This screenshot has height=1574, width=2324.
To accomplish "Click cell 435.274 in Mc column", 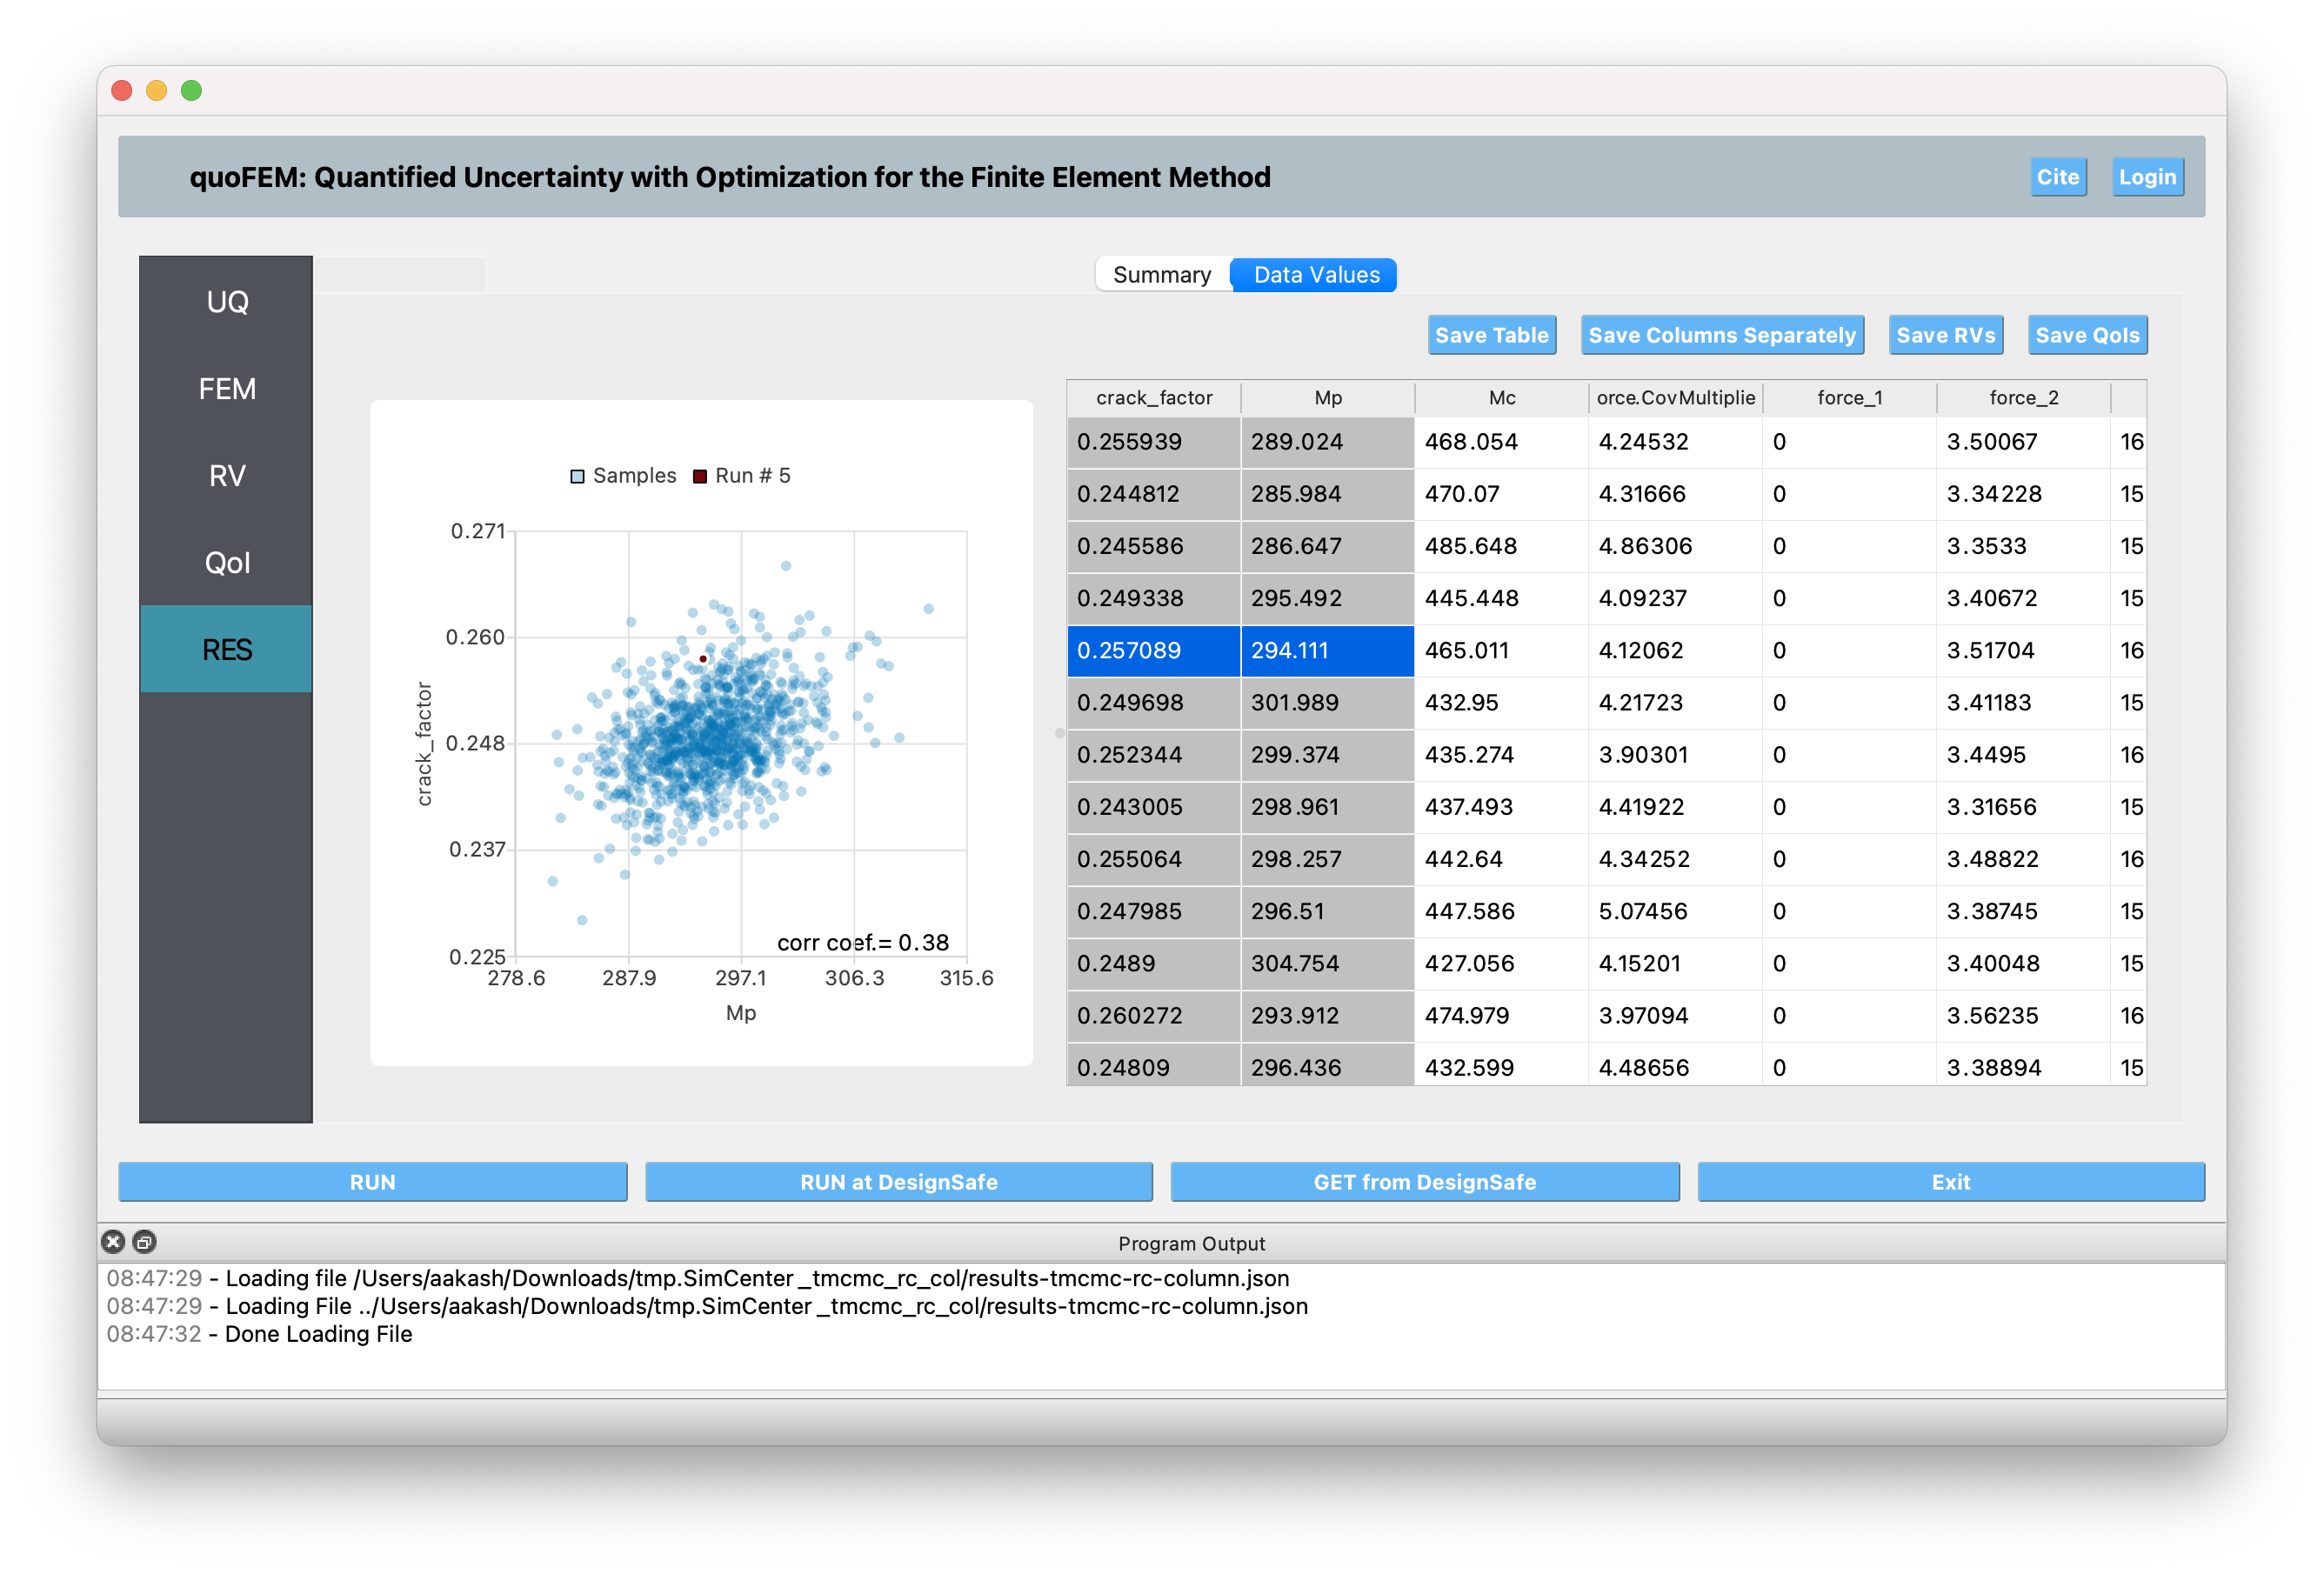I will [x=1502, y=755].
